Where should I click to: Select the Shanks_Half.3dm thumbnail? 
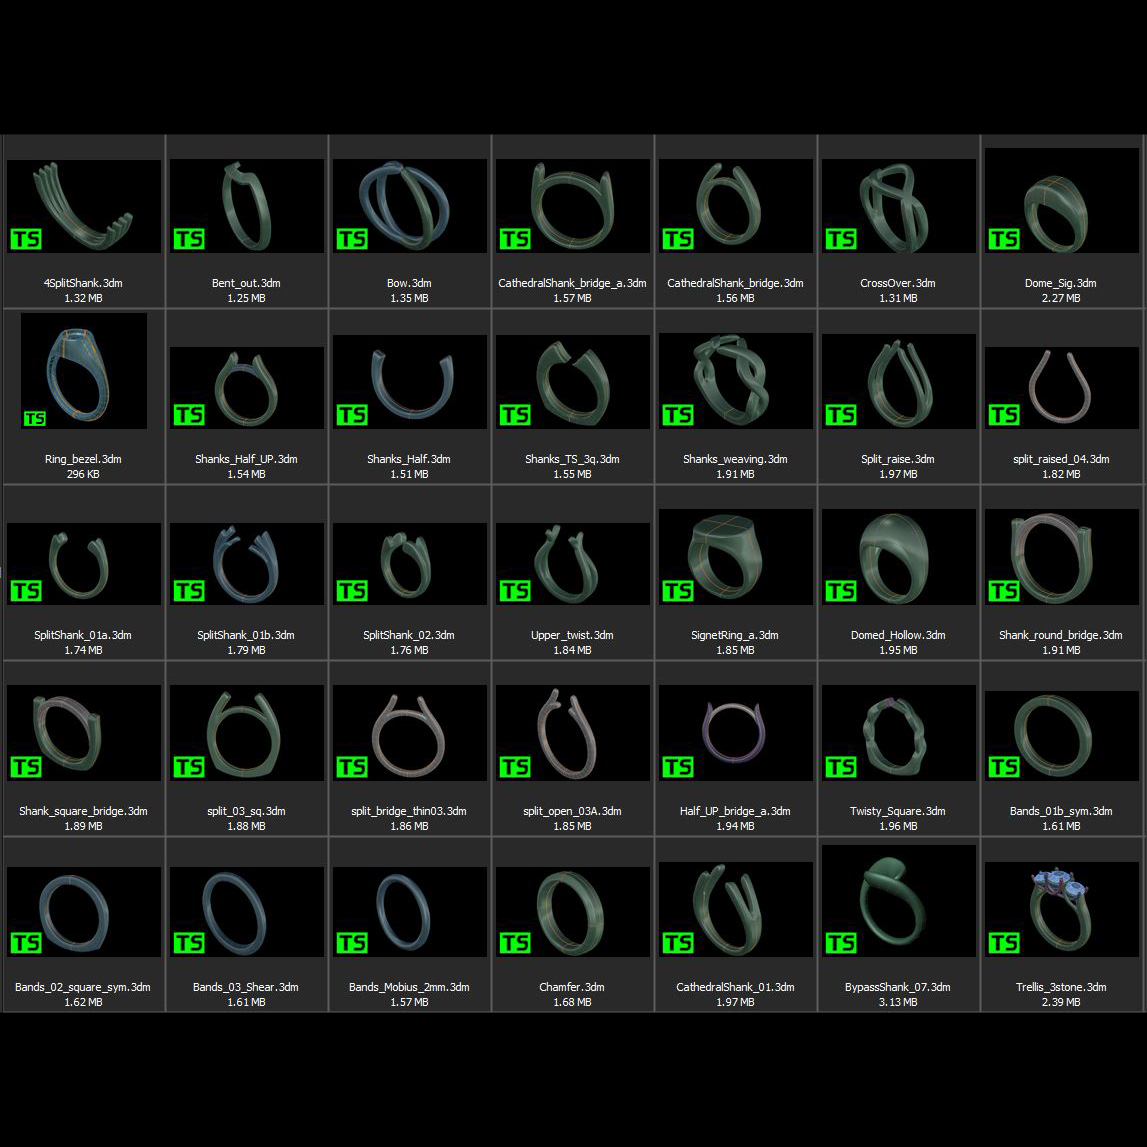410,382
